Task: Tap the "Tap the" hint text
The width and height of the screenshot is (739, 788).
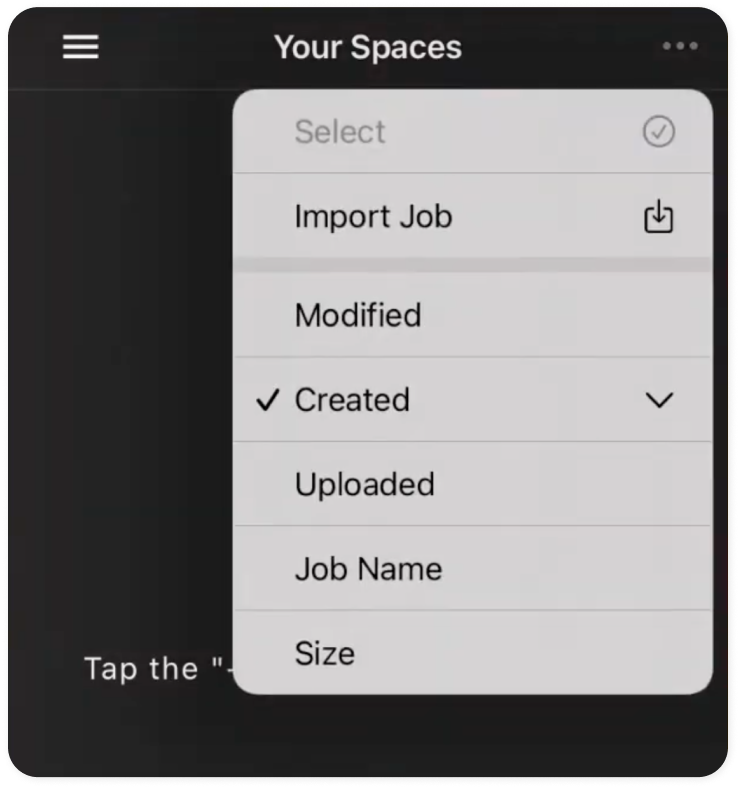Action: (x=141, y=669)
